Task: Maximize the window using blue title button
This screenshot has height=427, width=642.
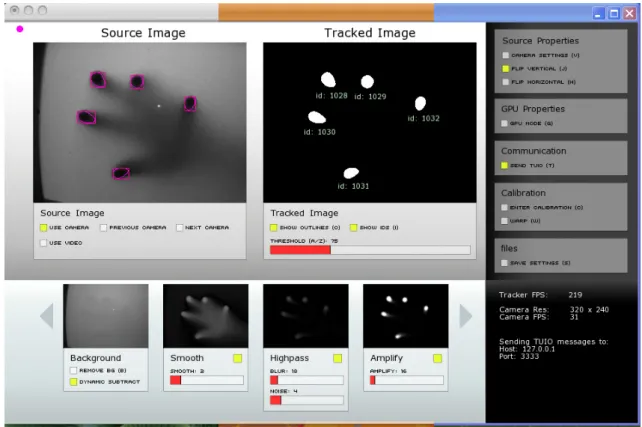Action: (x=614, y=14)
